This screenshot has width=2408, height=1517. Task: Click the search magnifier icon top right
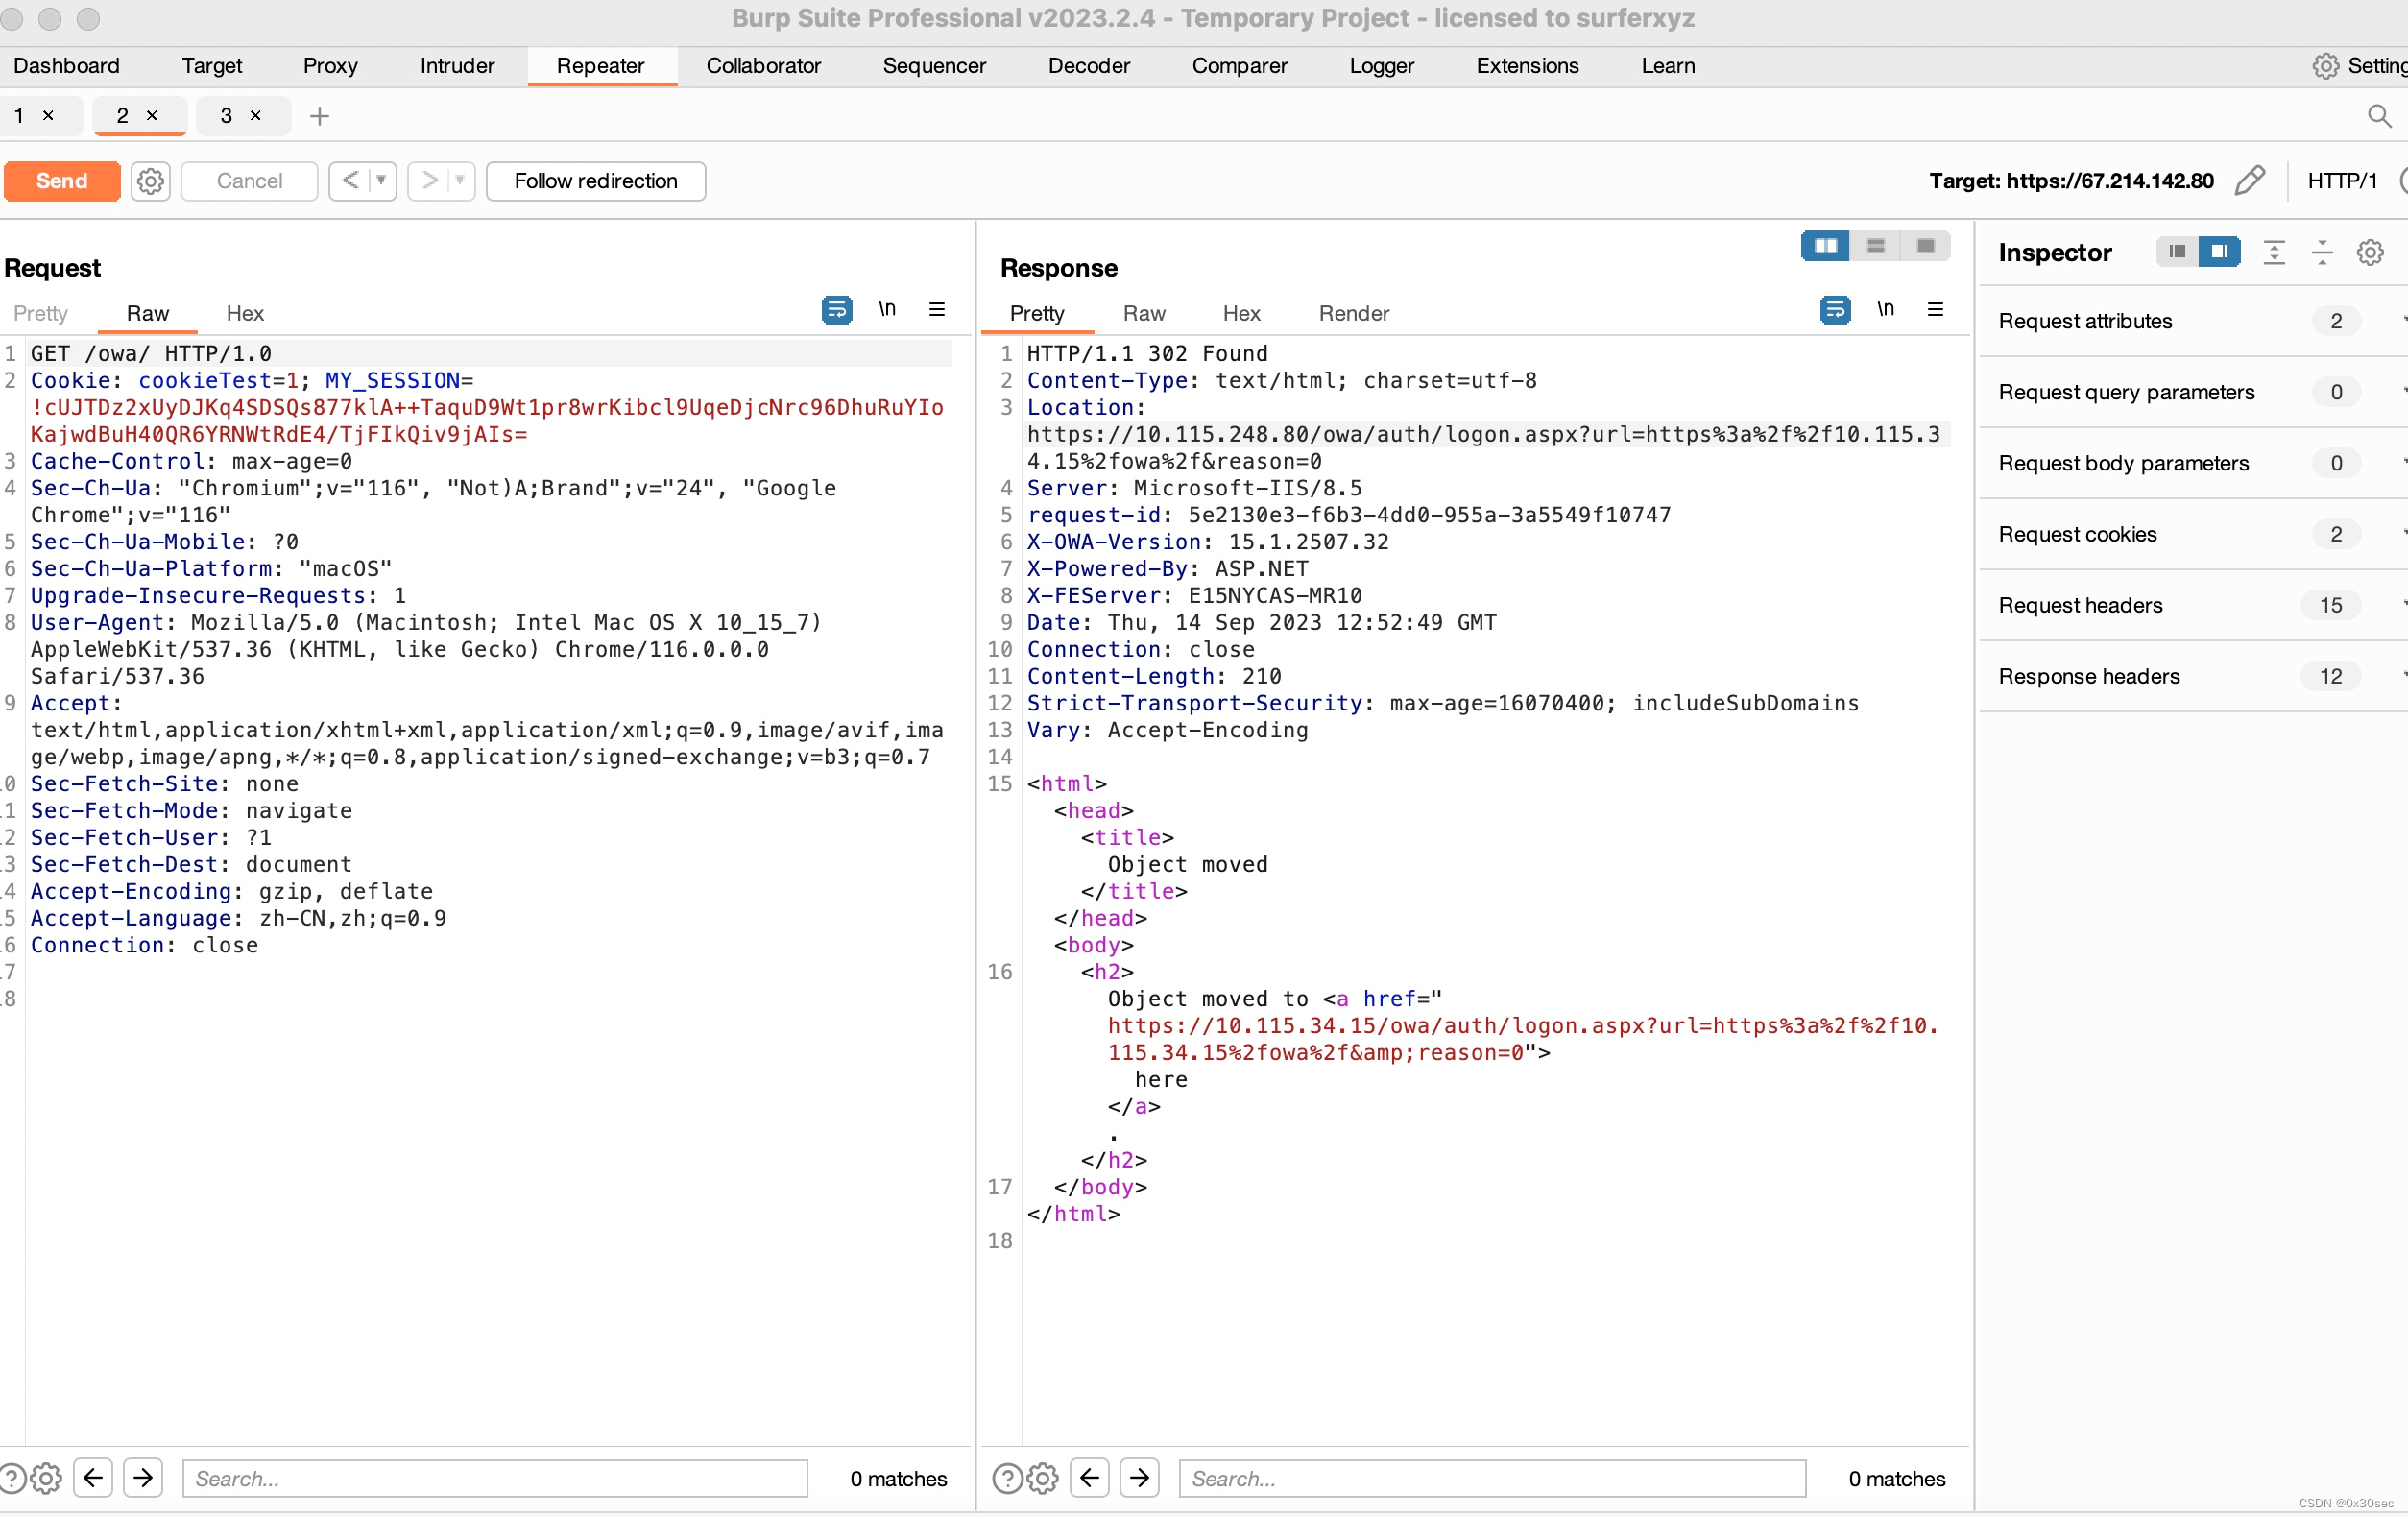[2380, 115]
